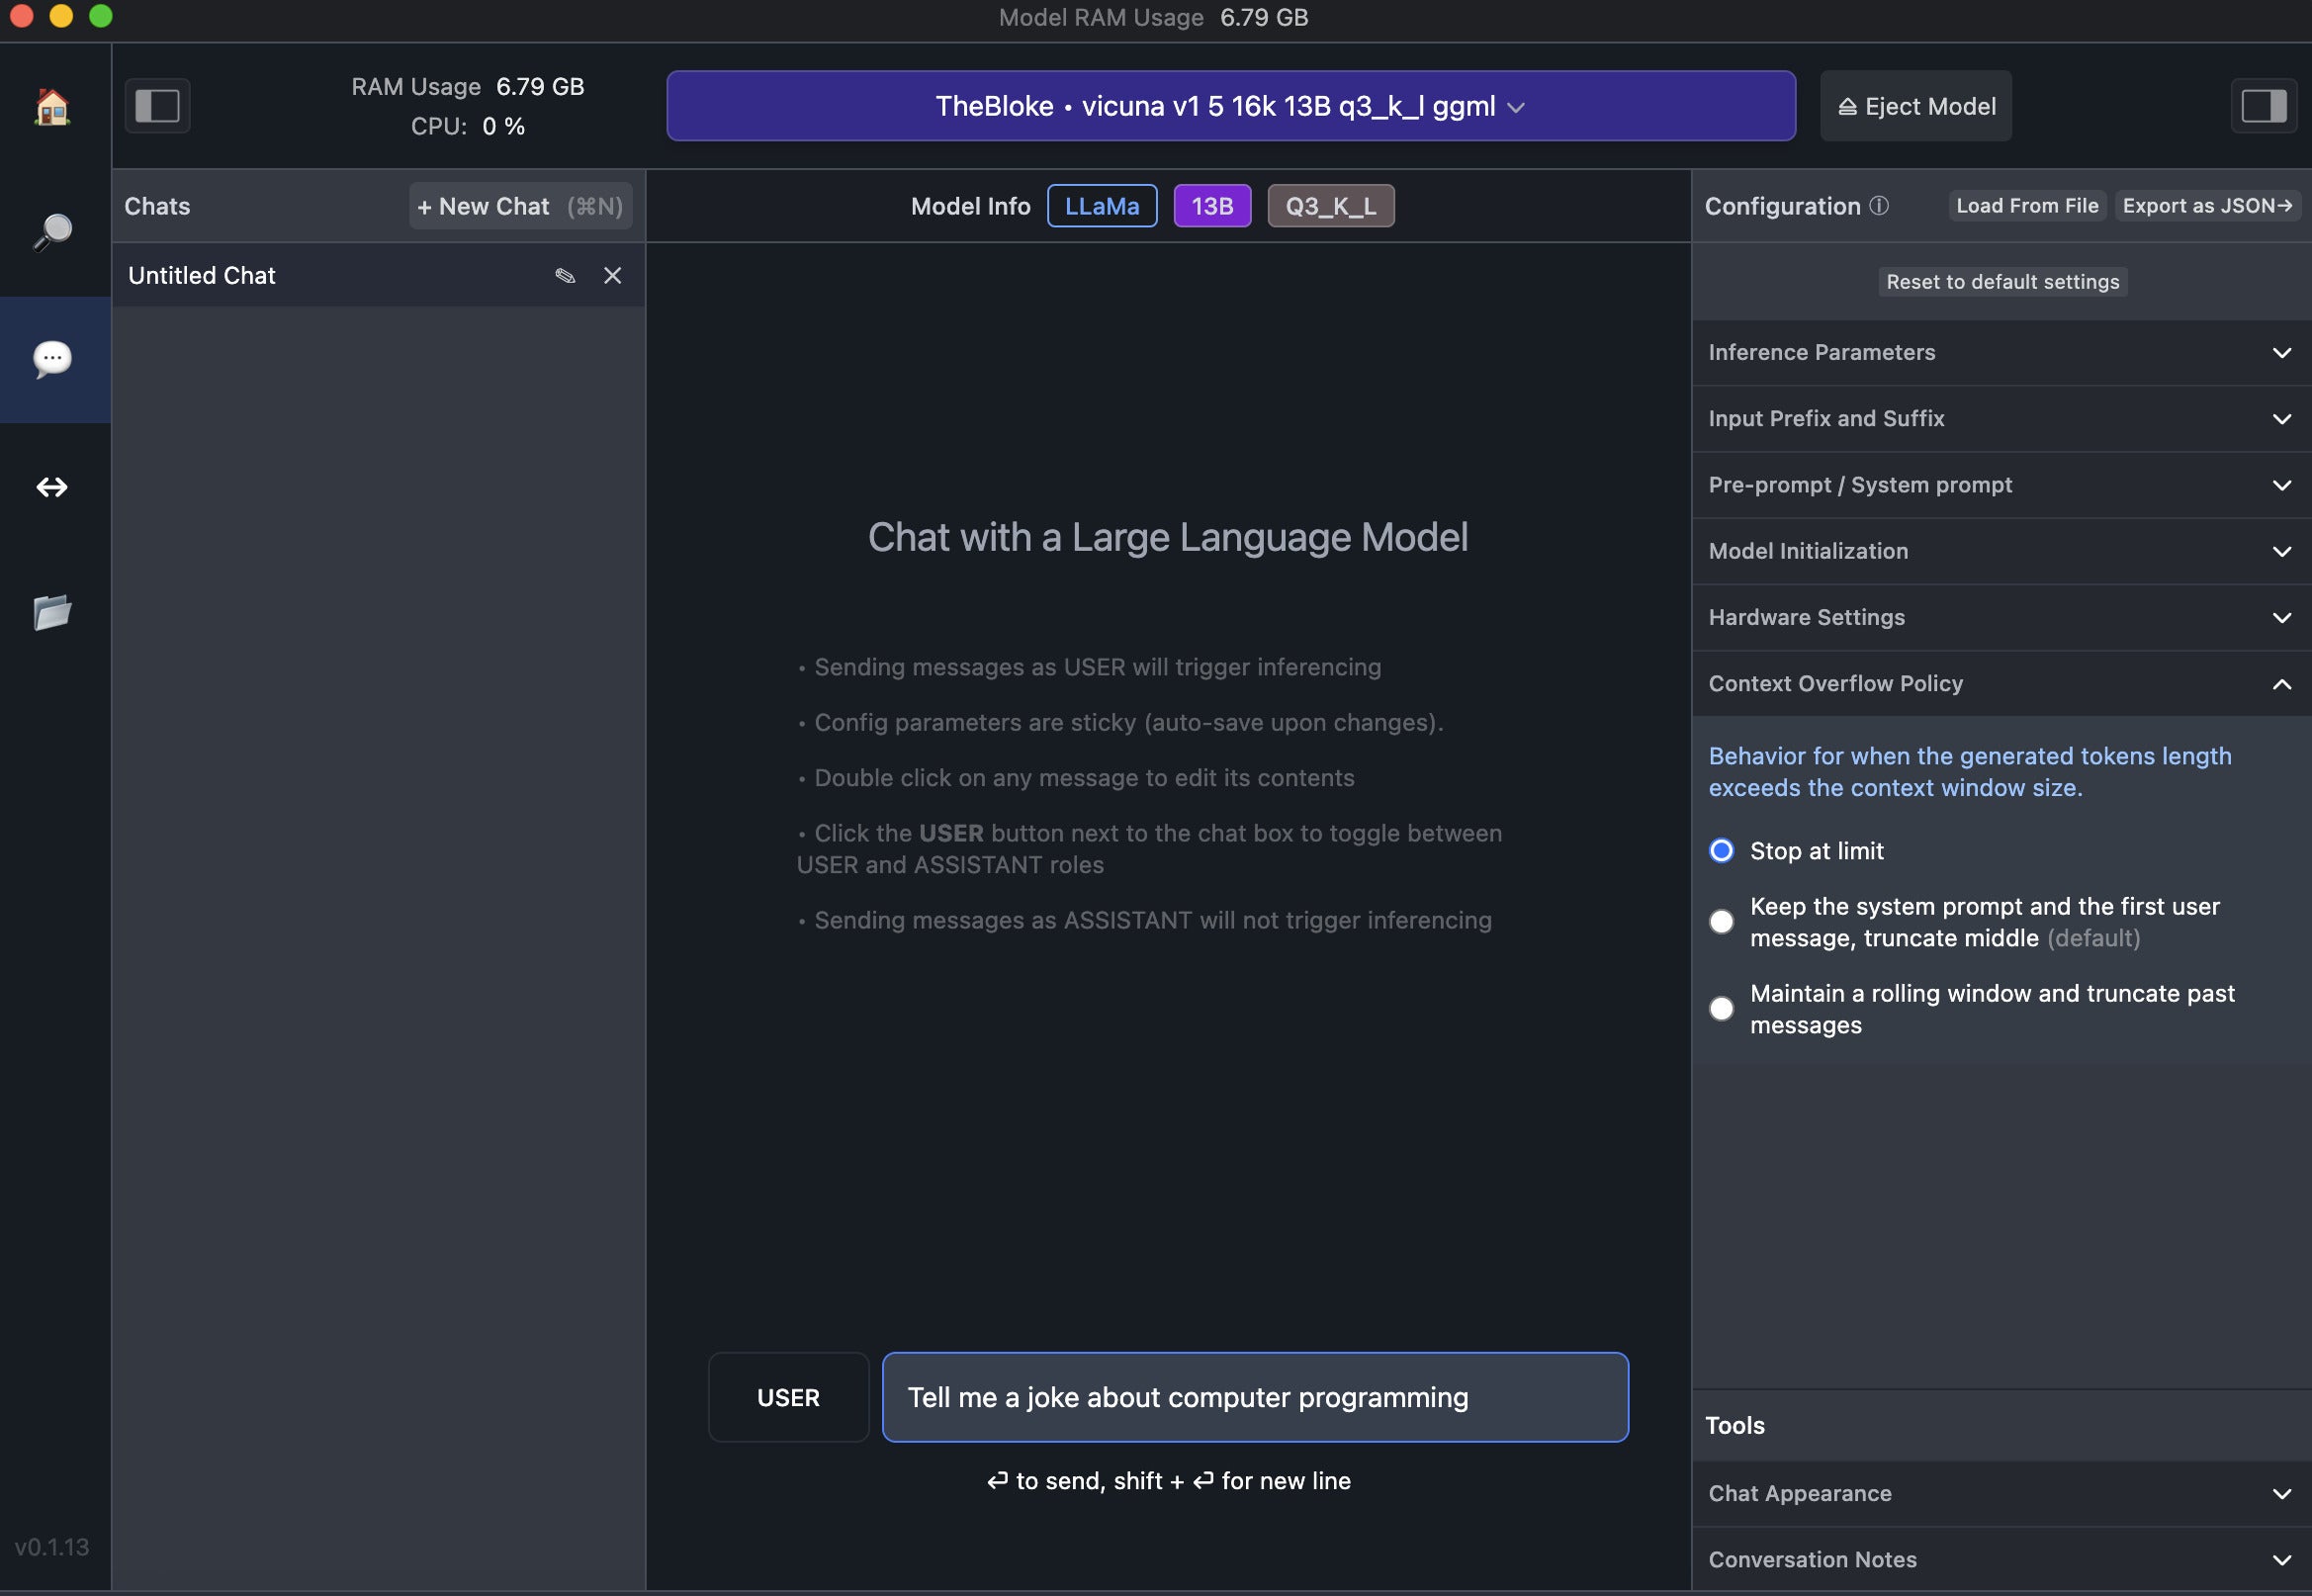
Task: Click the Configuration info icon
Action: tap(1879, 205)
